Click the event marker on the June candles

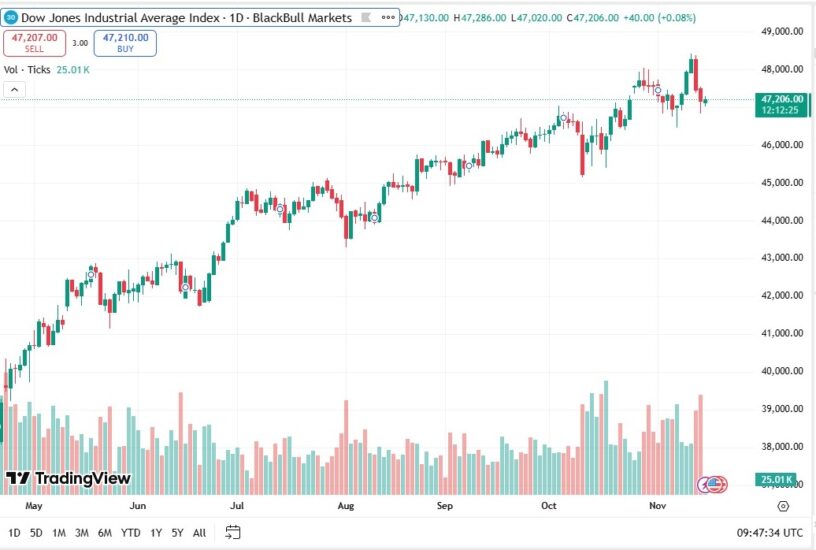point(186,287)
